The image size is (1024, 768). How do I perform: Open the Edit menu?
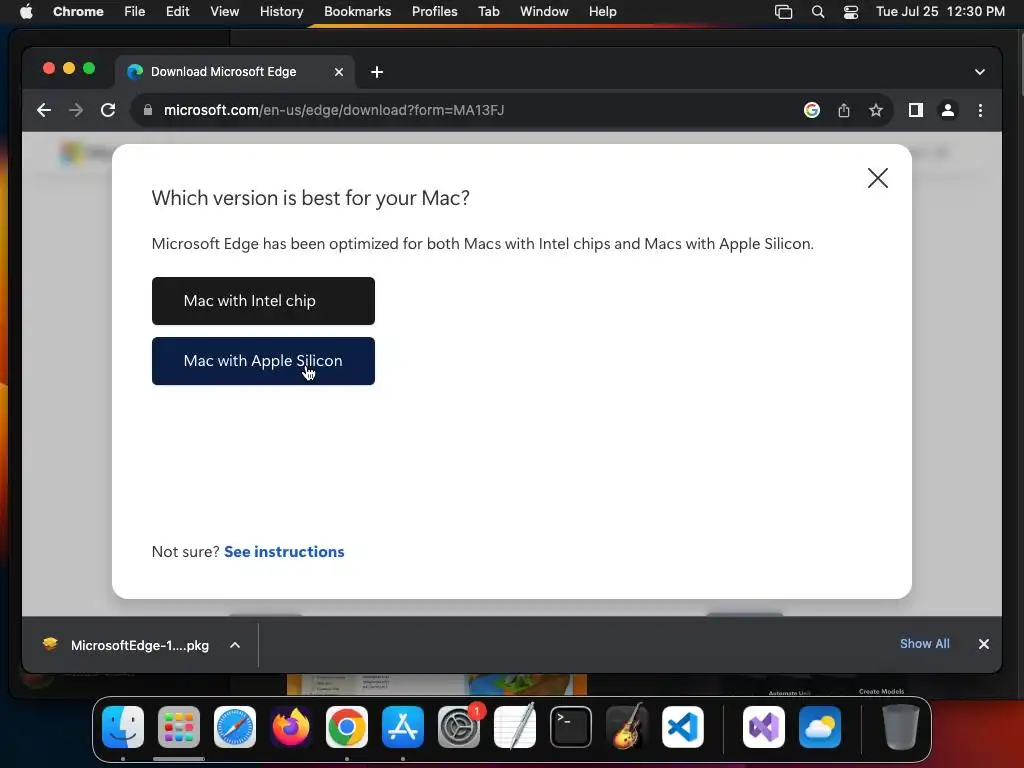pos(178,12)
